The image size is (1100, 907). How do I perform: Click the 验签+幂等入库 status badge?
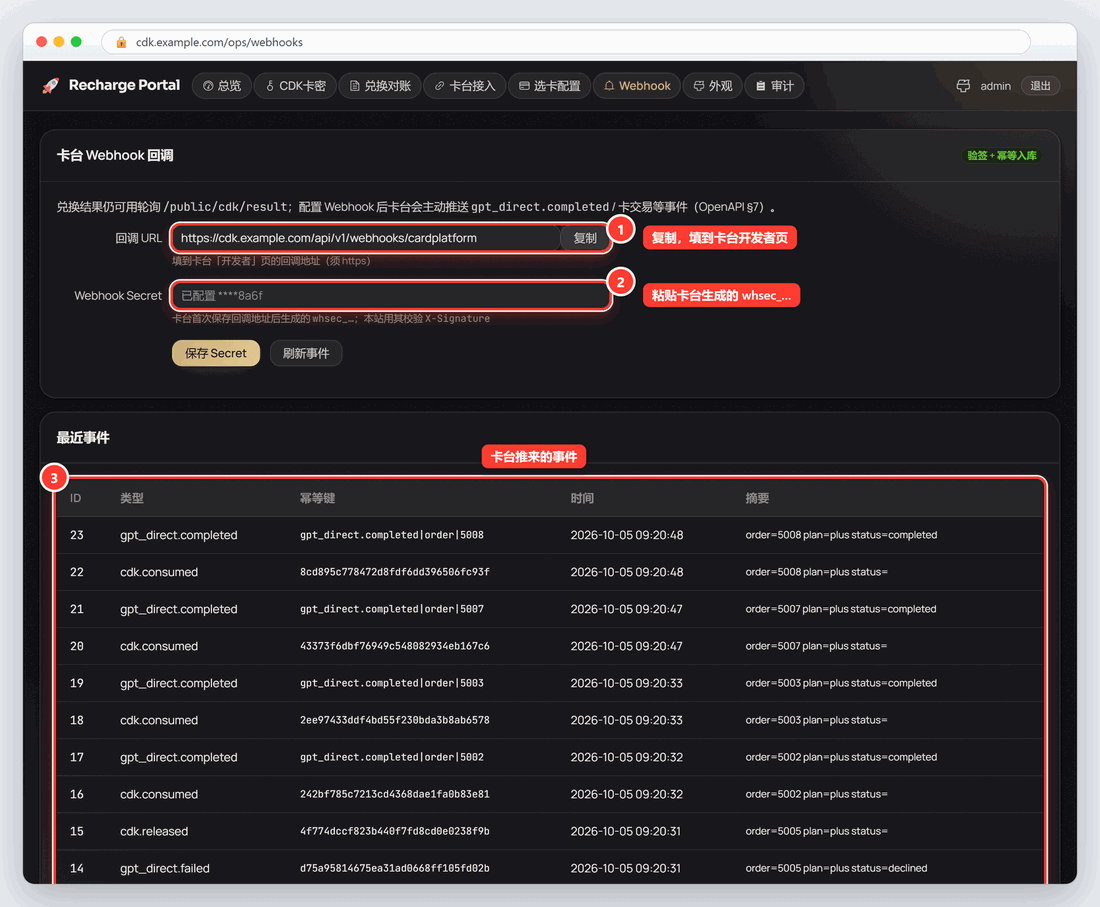point(1002,155)
